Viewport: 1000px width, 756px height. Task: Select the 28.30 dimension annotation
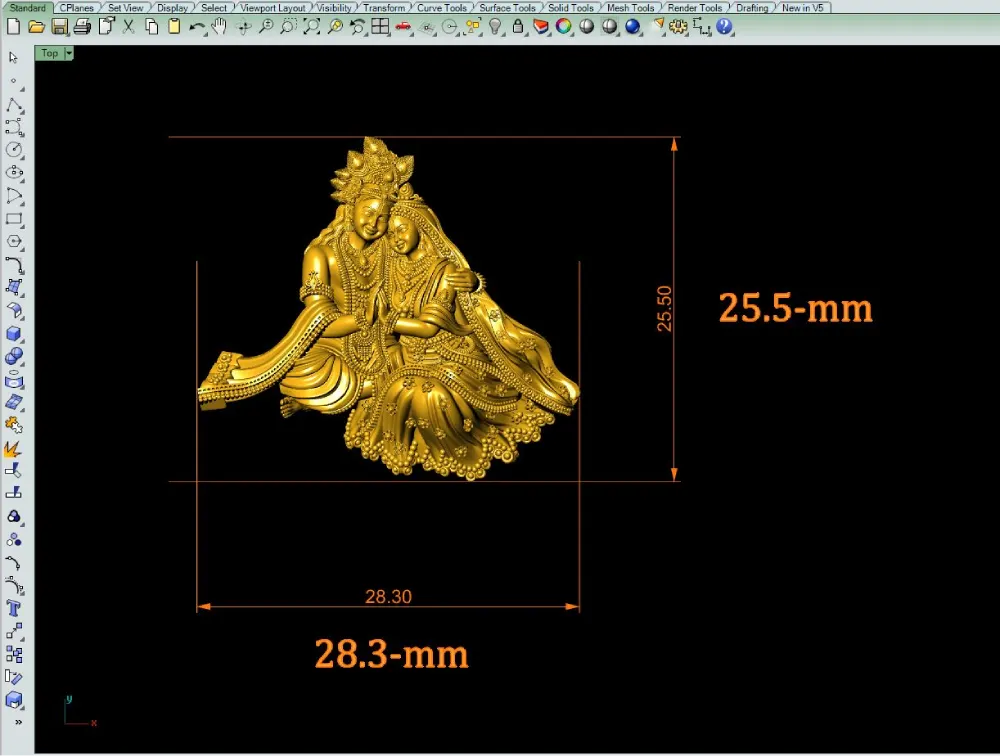click(x=388, y=597)
